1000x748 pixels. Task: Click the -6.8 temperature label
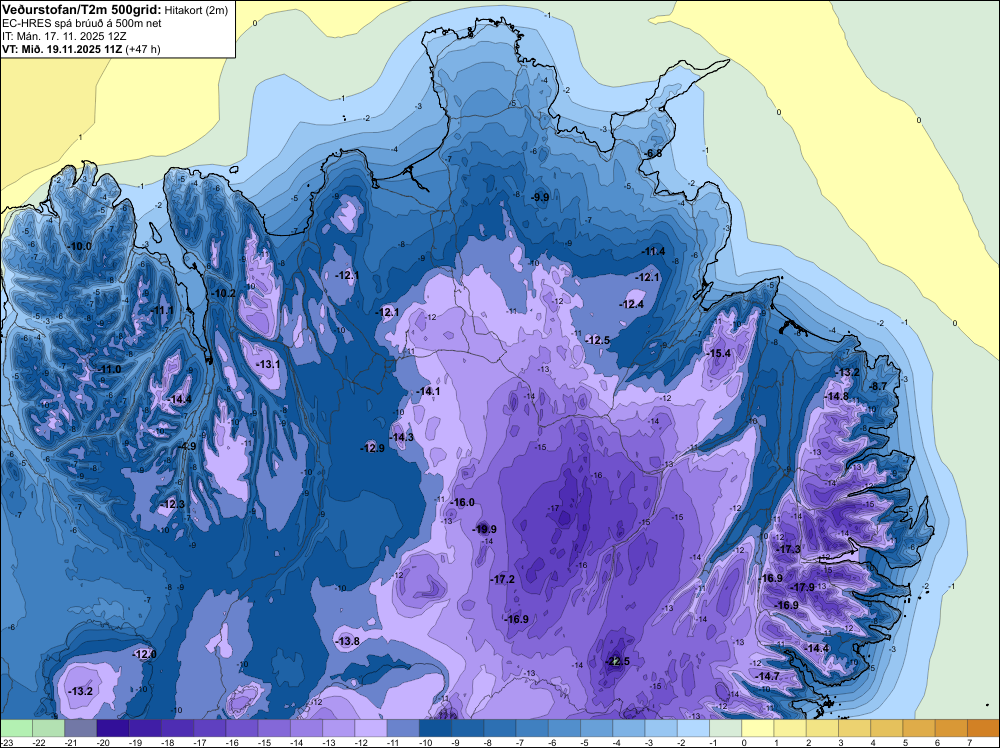[652, 154]
